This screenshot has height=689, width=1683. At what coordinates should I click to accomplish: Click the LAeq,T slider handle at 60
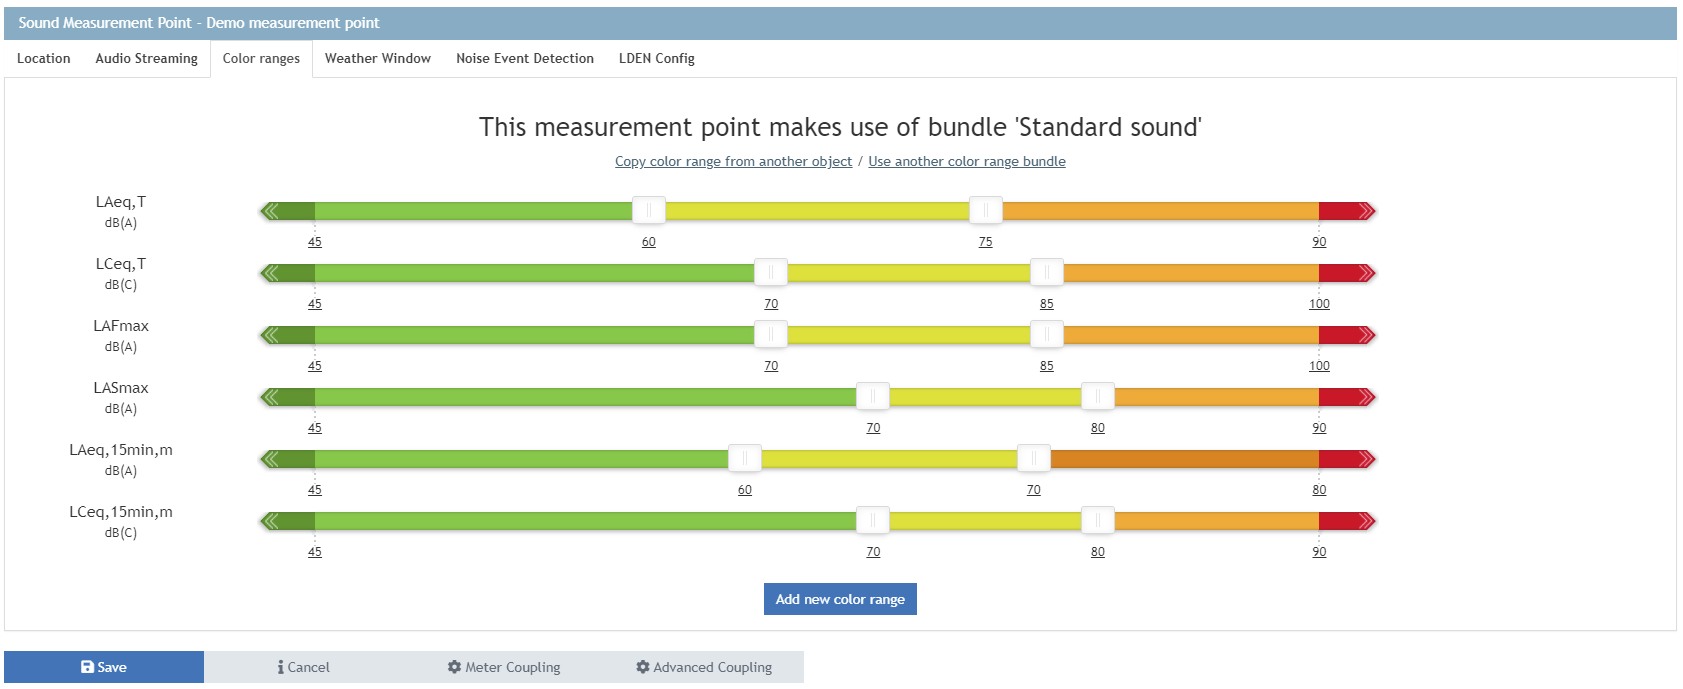tap(648, 210)
